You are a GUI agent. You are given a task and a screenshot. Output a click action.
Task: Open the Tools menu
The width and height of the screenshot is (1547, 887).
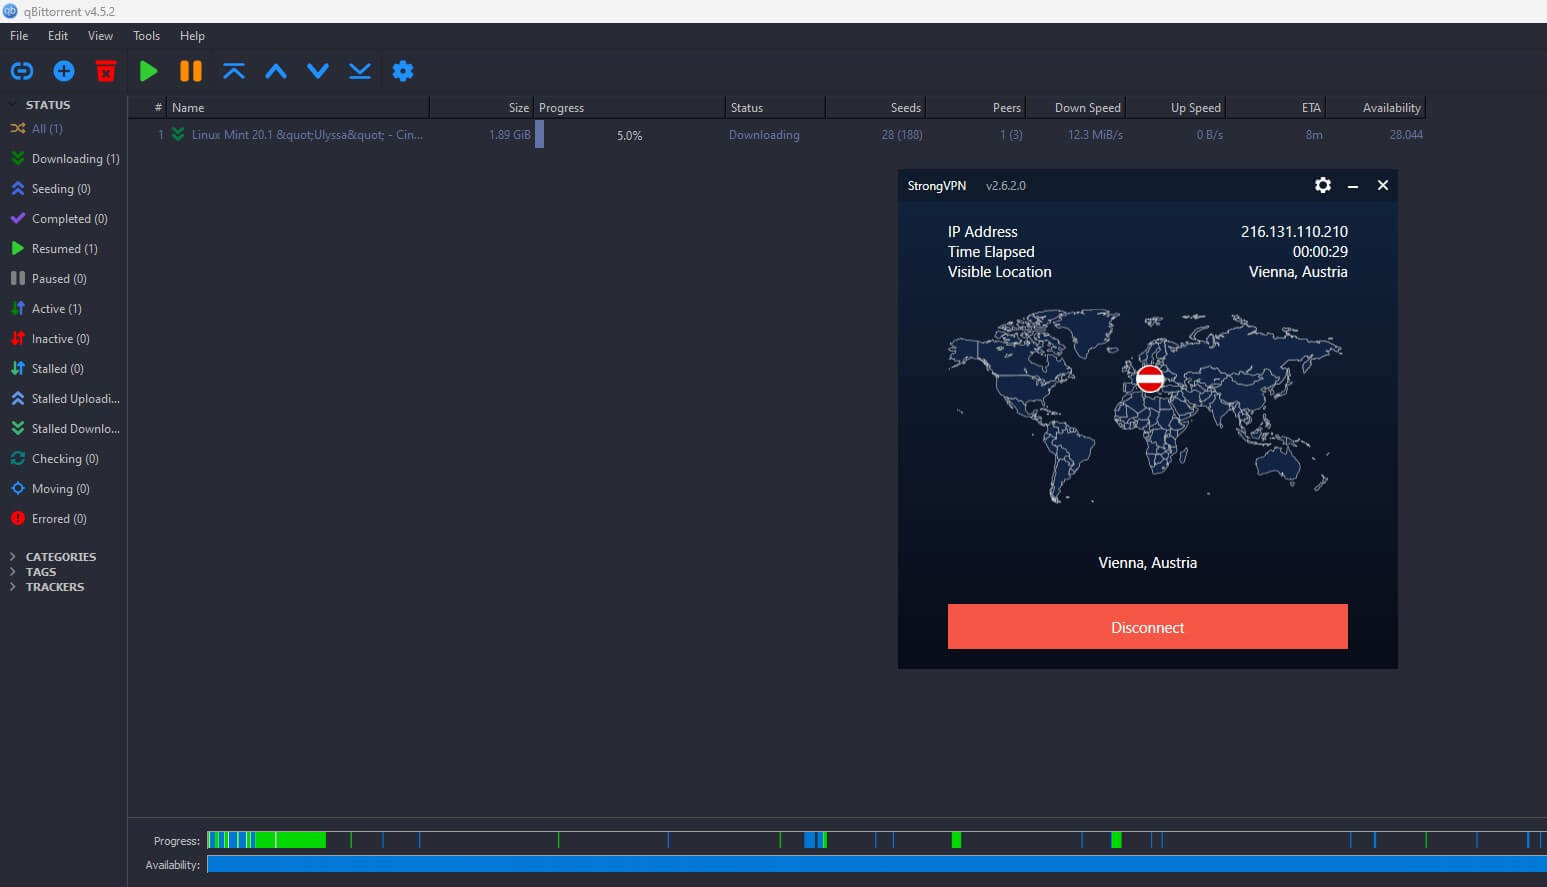click(146, 36)
